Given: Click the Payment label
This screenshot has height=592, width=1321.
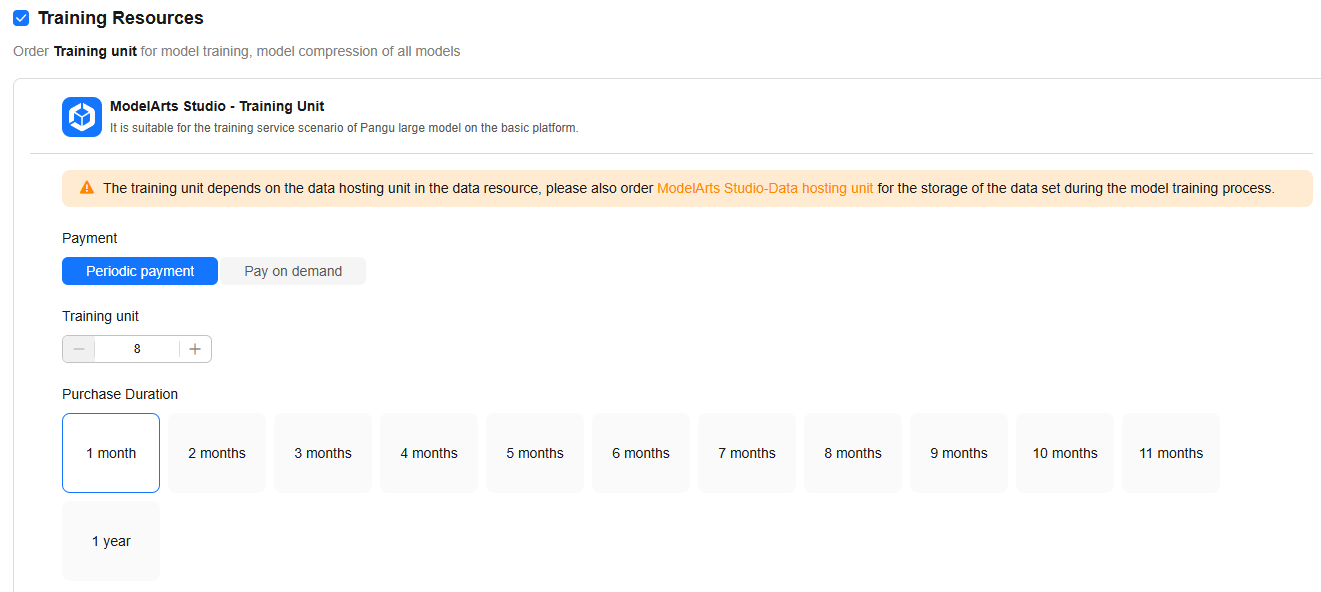Looking at the screenshot, I should 90,238.
